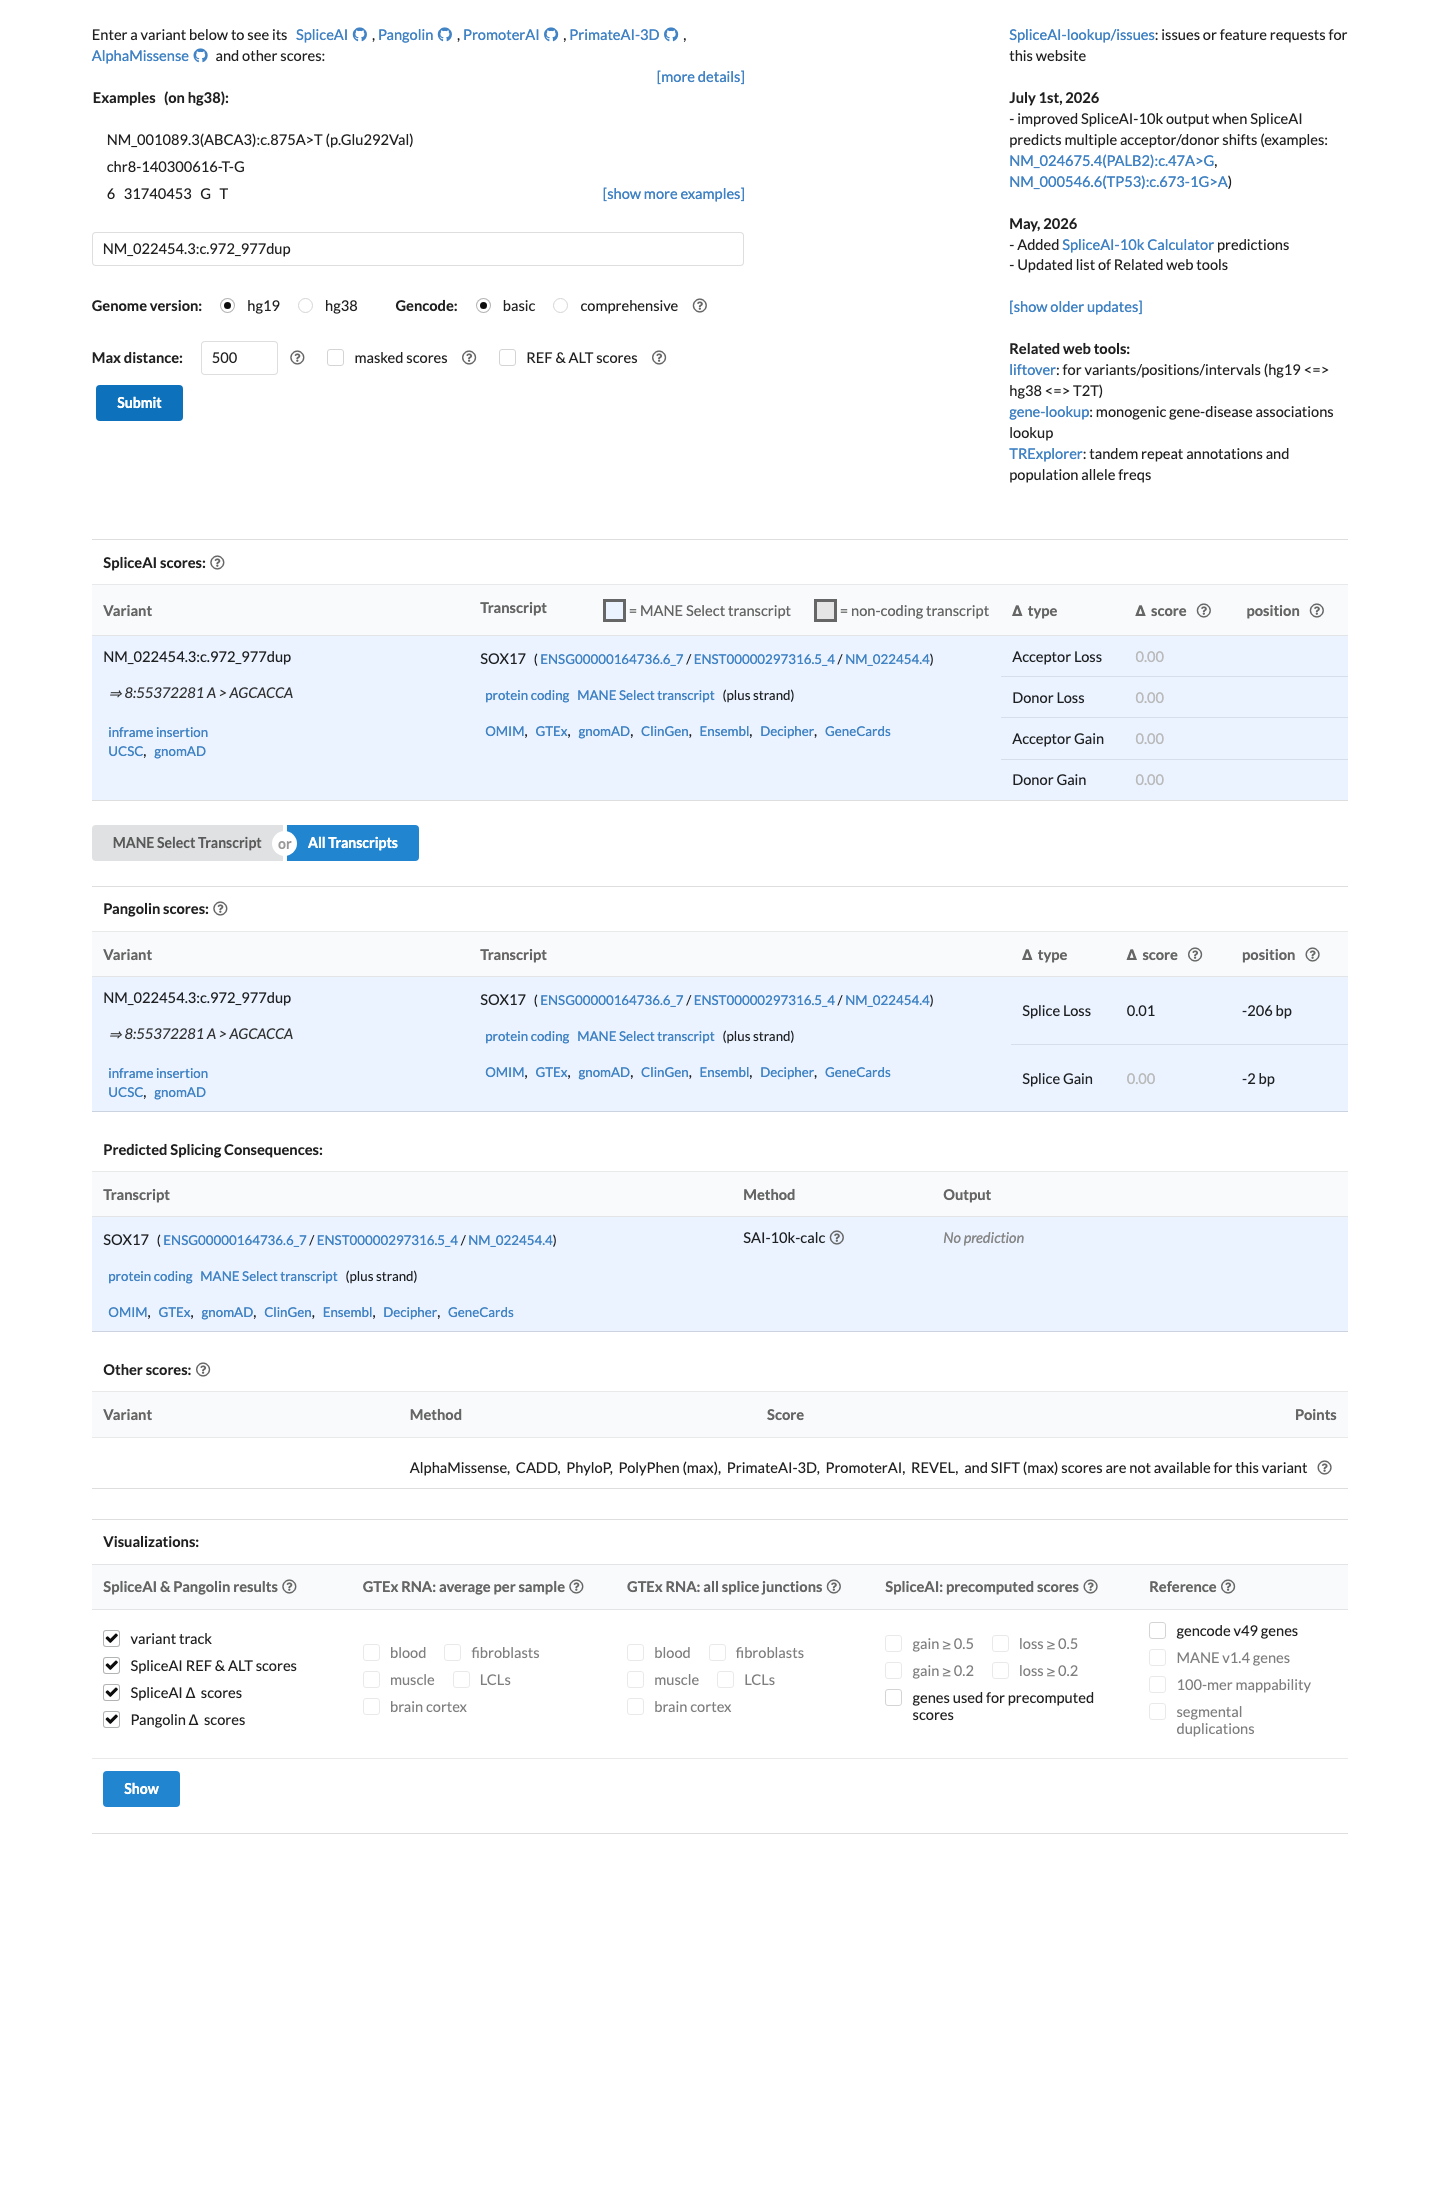Show help icon for REF & ALT scores option
This screenshot has width=1454, height=2200.
tap(659, 358)
